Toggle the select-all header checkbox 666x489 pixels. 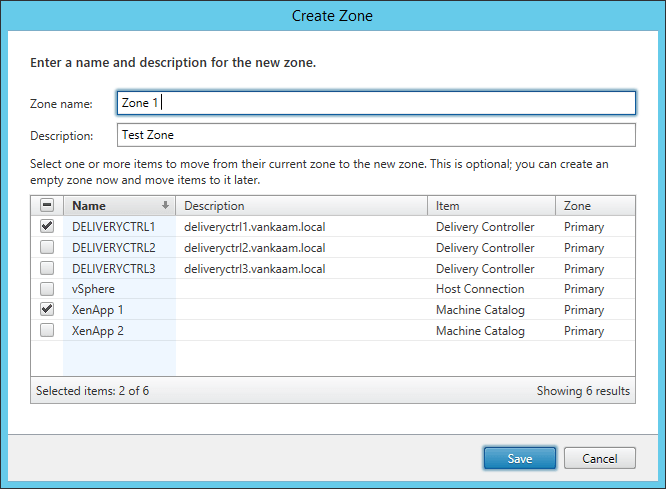click(x=47, y=206)
